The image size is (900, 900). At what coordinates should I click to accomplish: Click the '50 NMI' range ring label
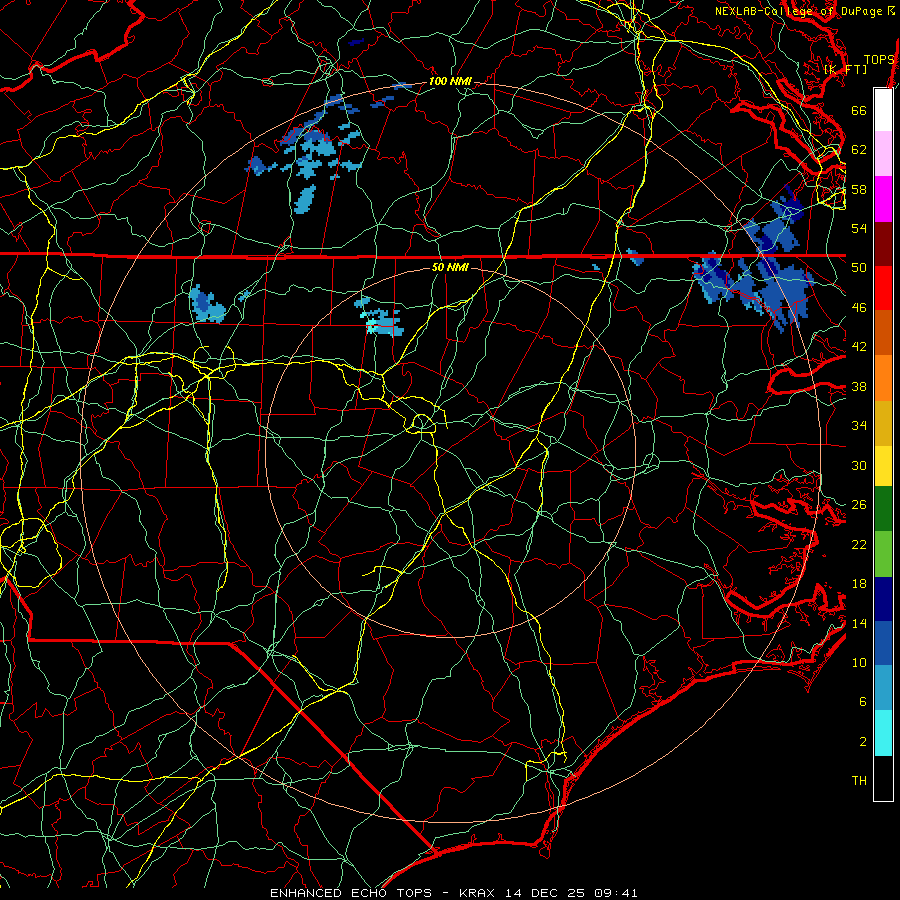[450, 267]
